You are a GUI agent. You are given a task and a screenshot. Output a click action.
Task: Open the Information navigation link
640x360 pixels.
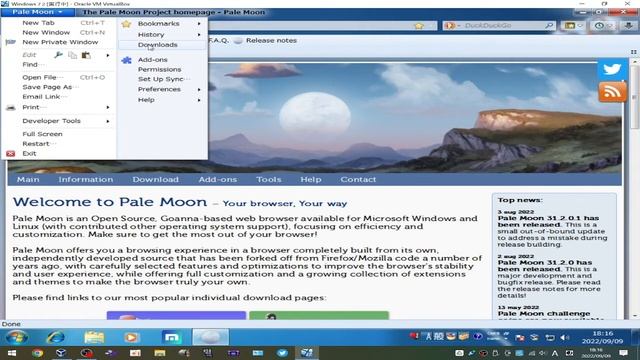click(x=86, y=180)
